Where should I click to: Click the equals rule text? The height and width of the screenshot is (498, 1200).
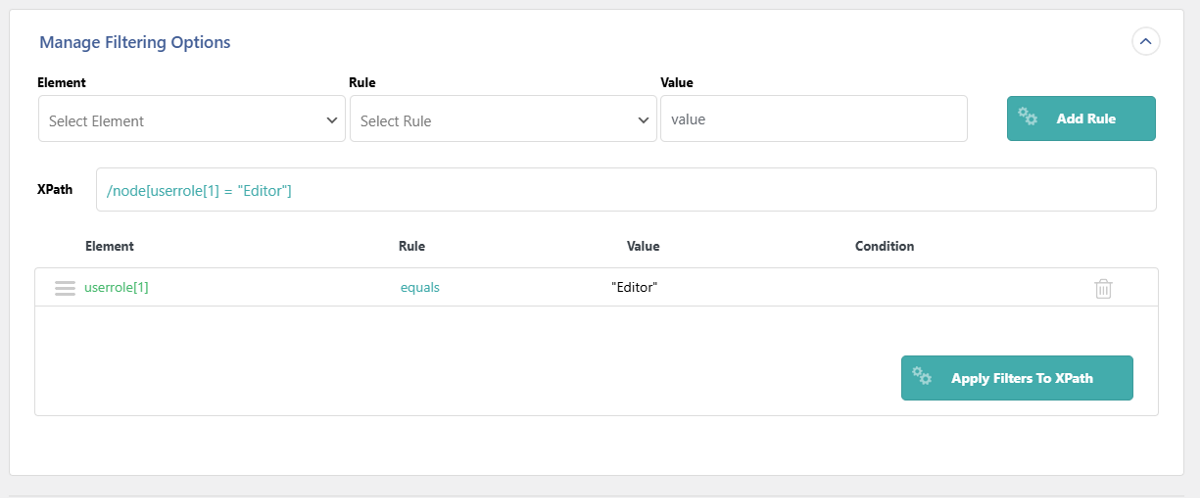[x=420, y=288]
